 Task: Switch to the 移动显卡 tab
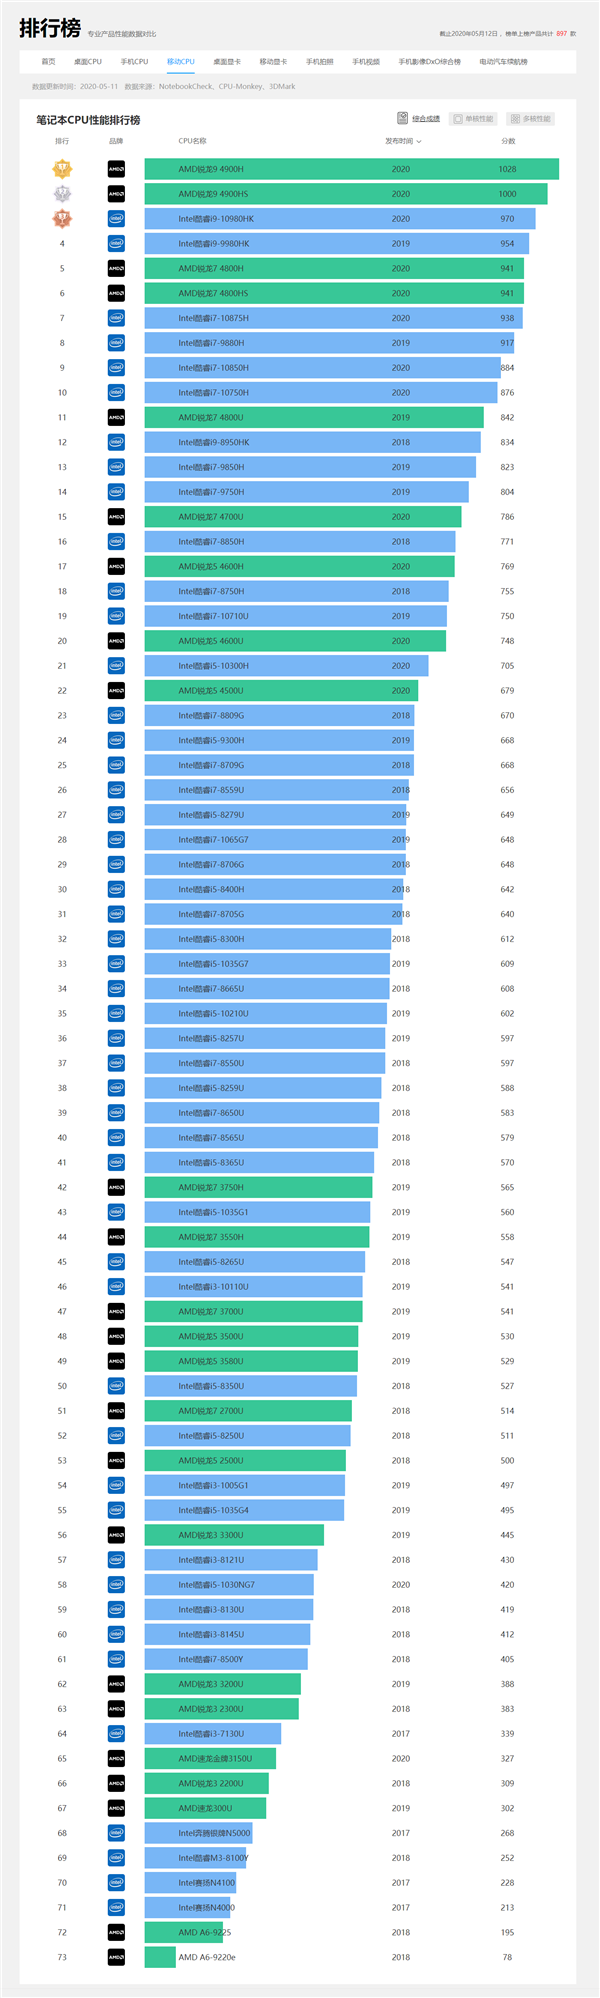(x=273, y=62)
